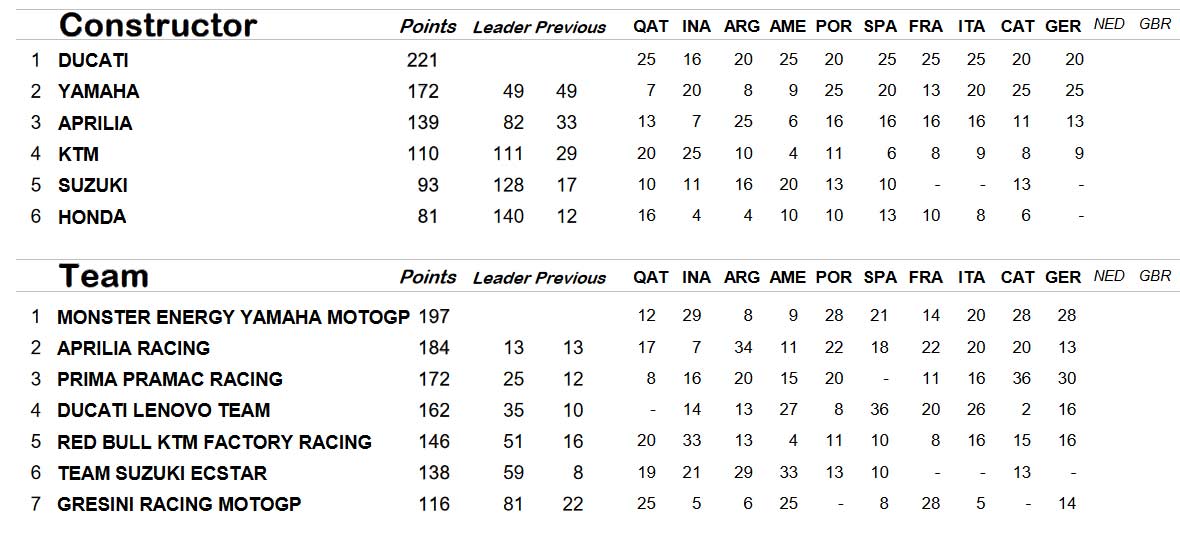
Task: Click Monster Energy Yamaha's 197 points
Action: tap(434, 317)
